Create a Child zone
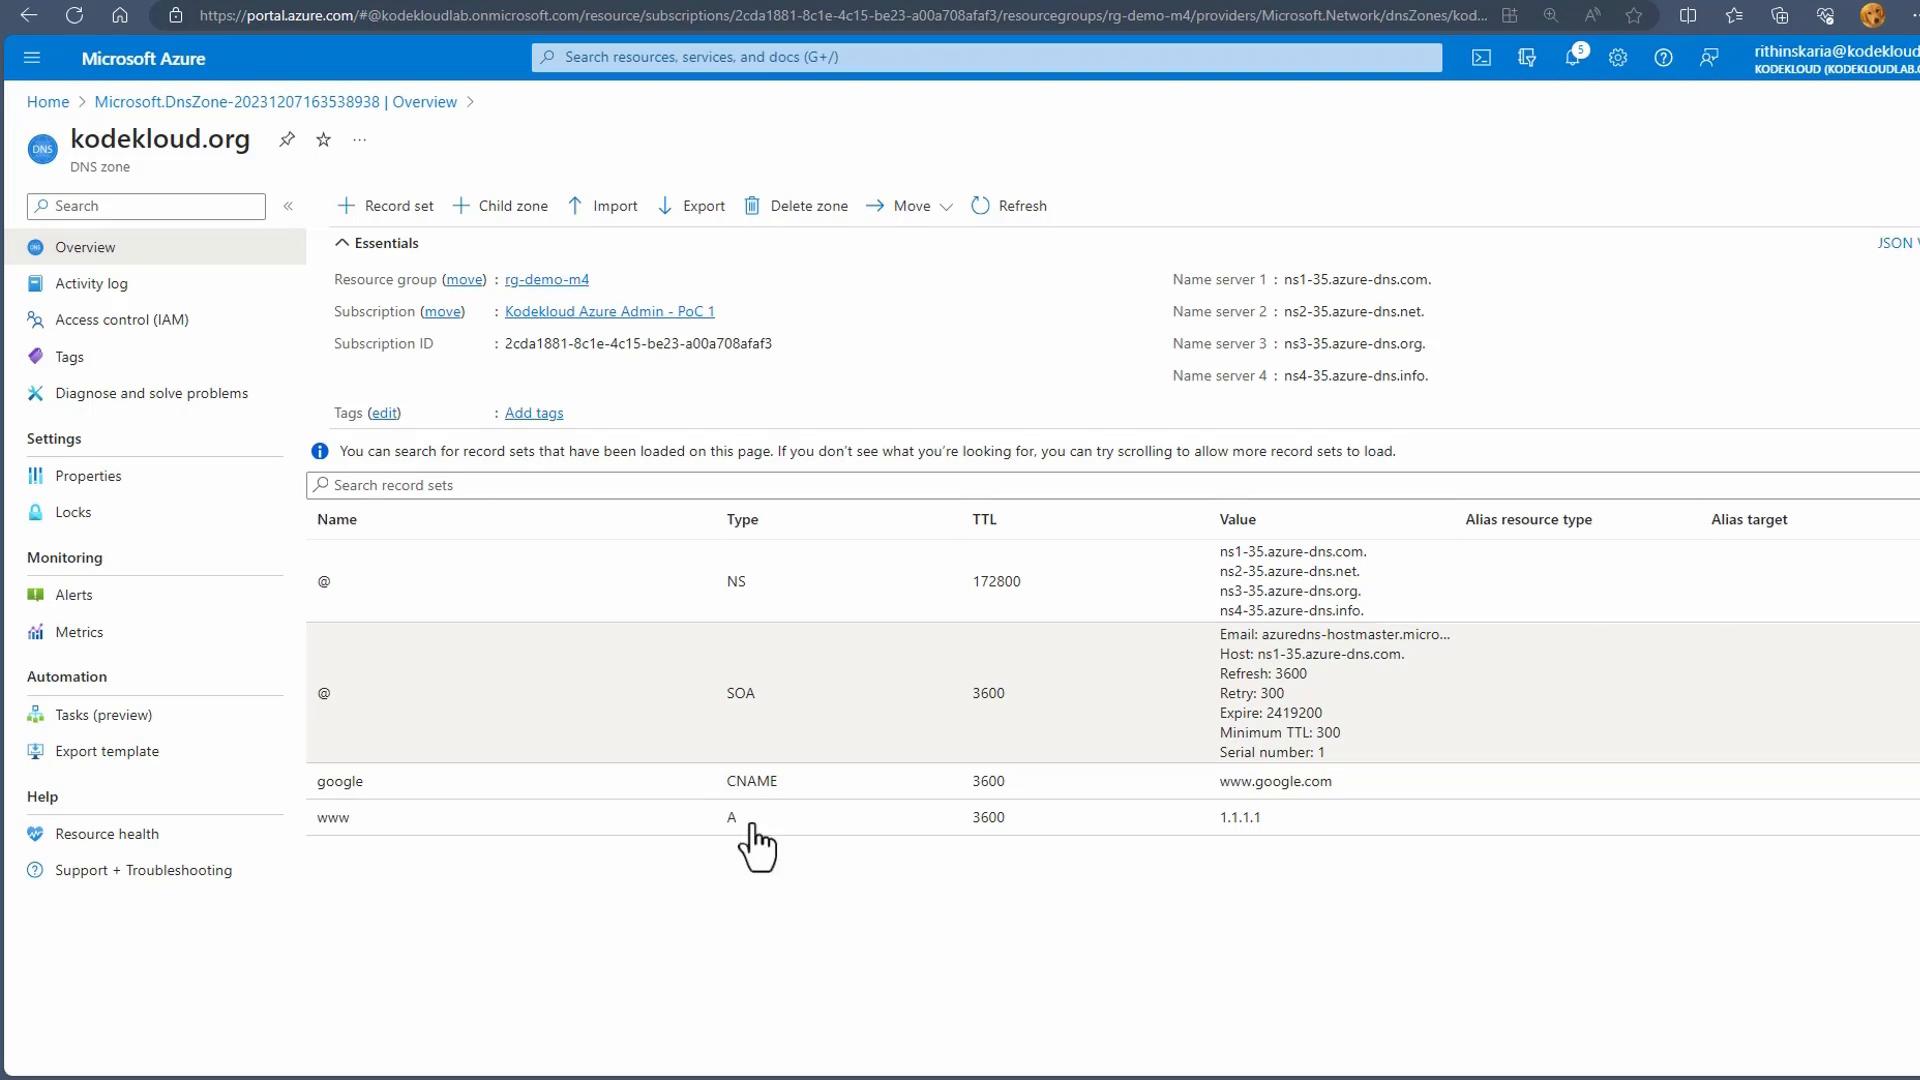 (x=500, y=206)
